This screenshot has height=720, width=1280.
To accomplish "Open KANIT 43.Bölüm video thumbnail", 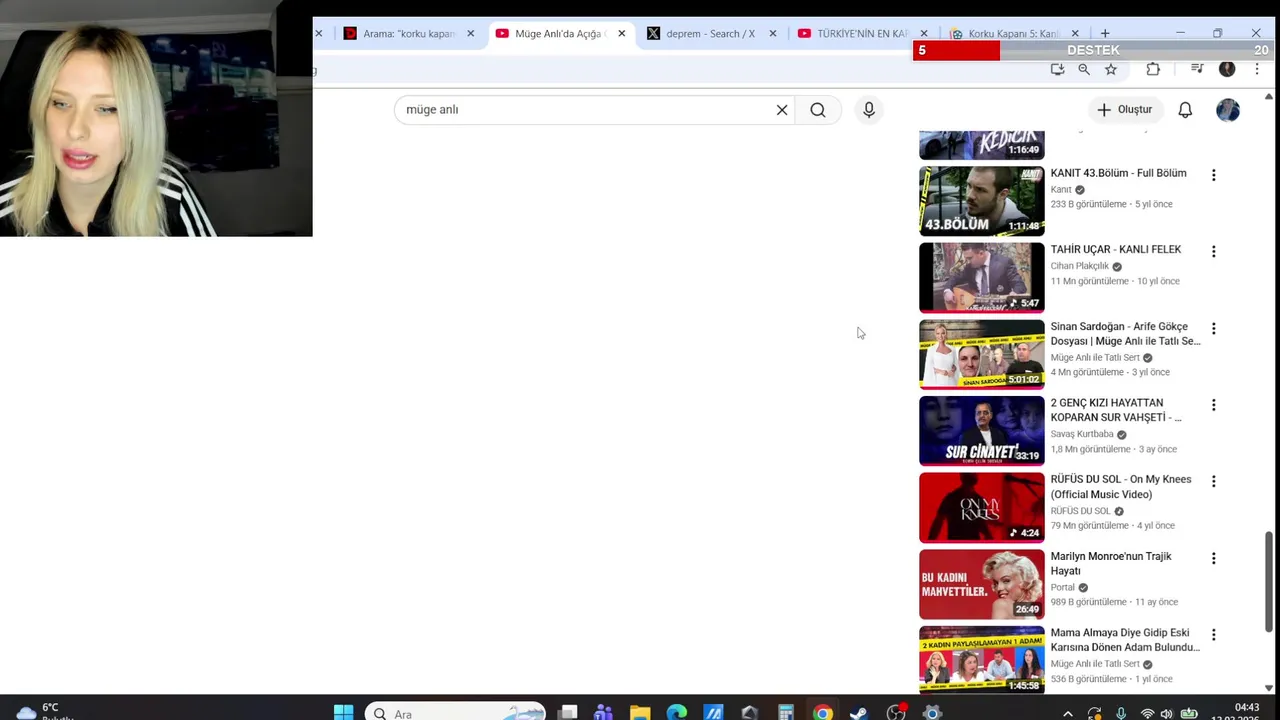I will tap(982, 201).
